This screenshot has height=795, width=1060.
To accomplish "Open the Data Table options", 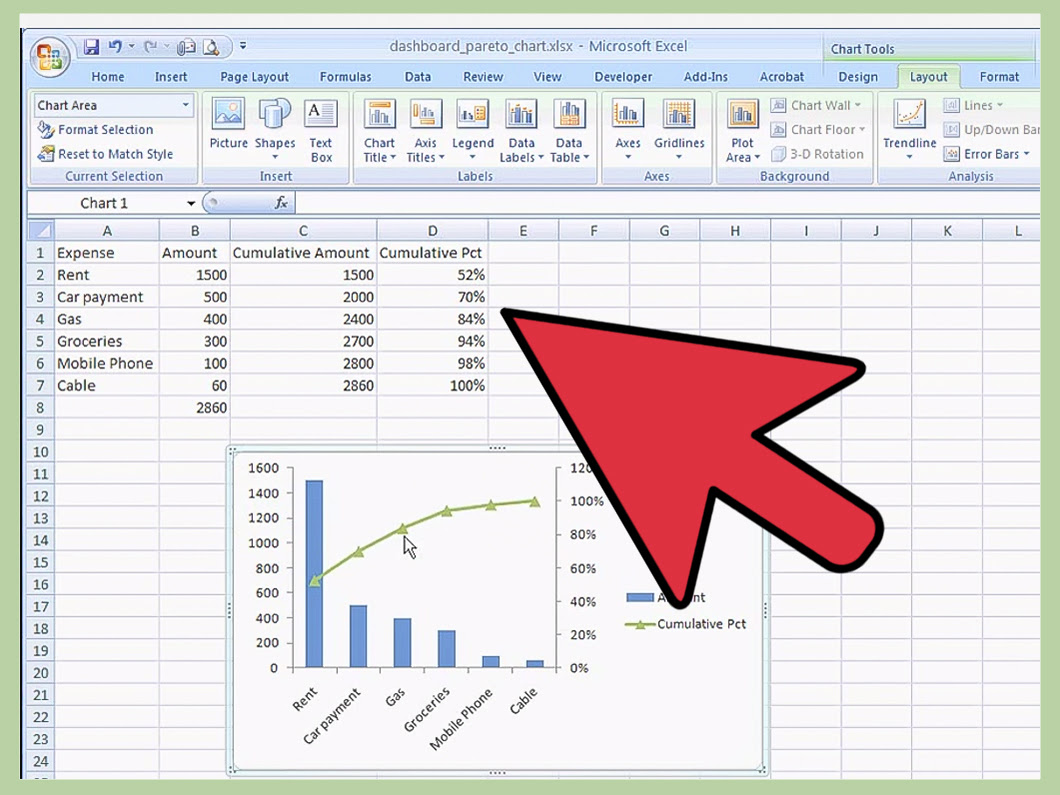I will pyautogui.click(x=569, y=130).
